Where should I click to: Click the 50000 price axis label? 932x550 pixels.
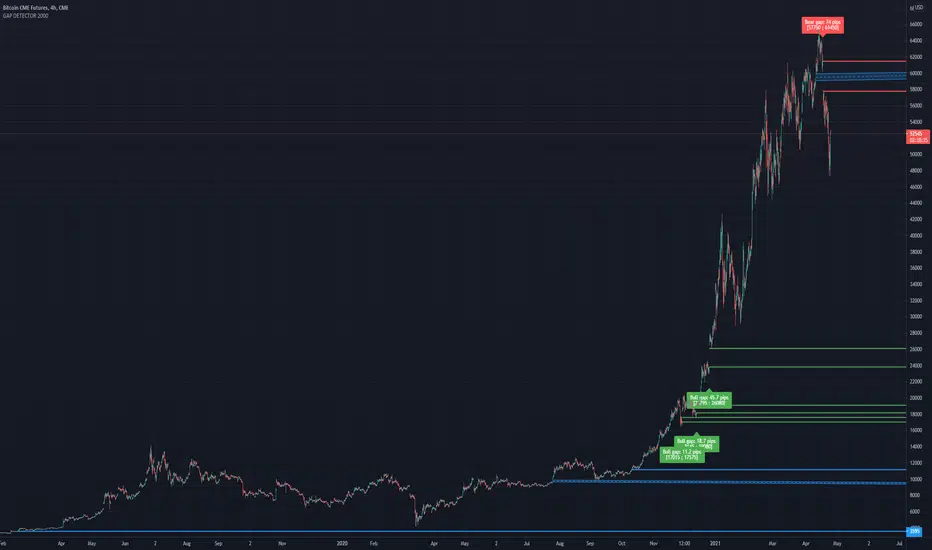coord(915,154)
